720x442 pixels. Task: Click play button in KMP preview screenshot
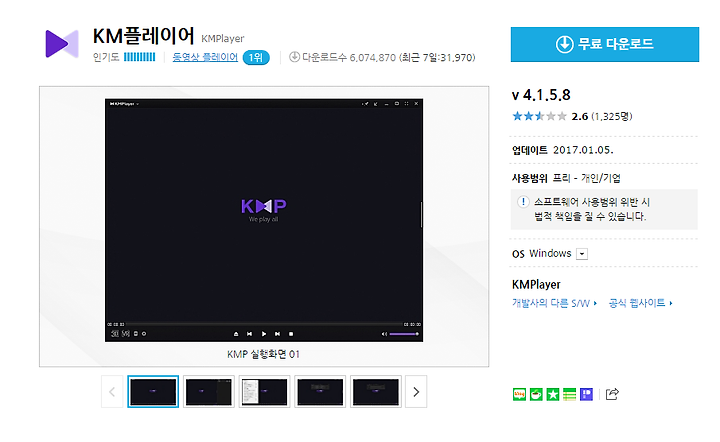264,334
